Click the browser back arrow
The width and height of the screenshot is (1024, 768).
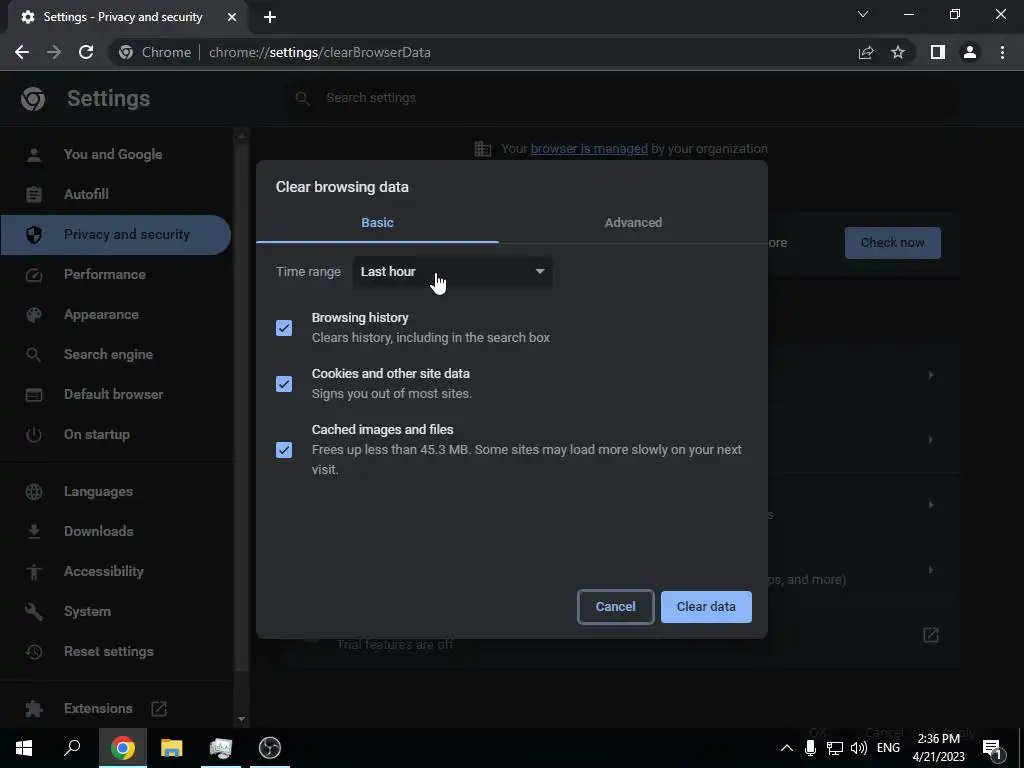(x=22, y=52)
